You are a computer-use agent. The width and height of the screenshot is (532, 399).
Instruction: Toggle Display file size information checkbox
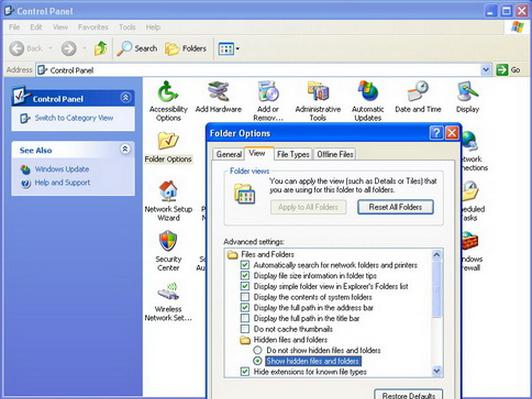(x=245, y=276)
